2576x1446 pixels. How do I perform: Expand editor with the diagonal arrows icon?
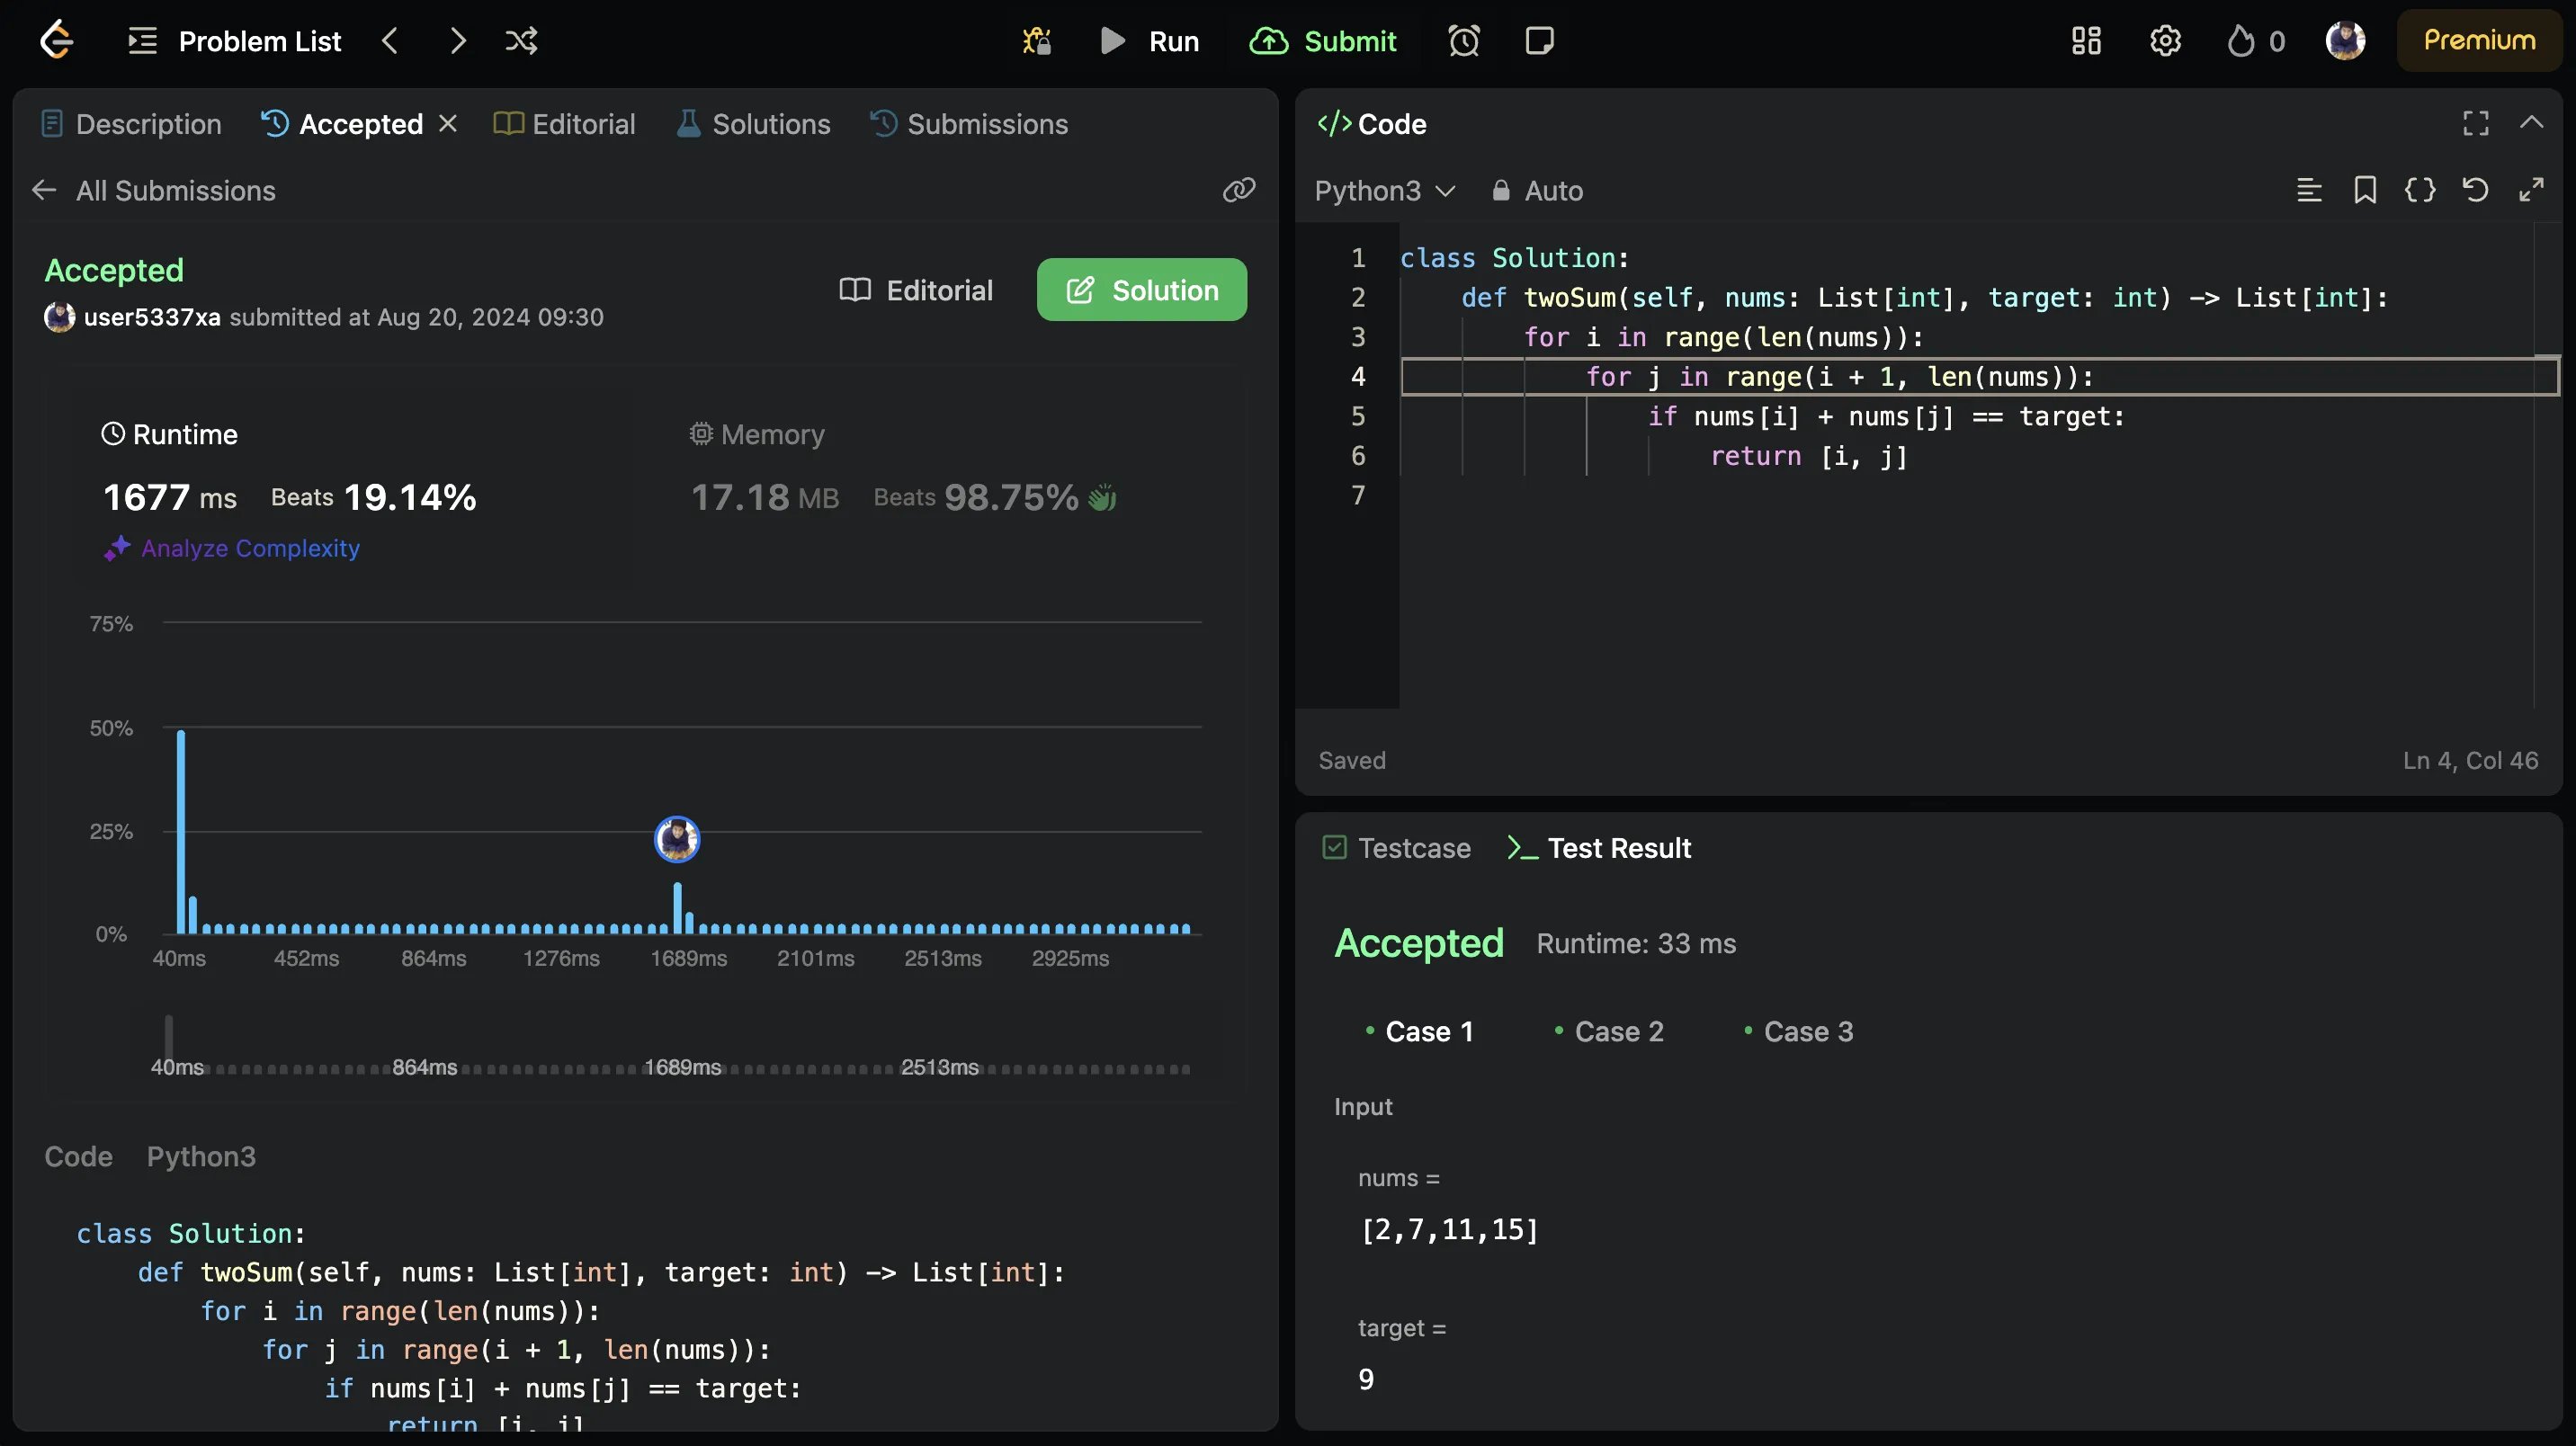tap(2531, 189)
